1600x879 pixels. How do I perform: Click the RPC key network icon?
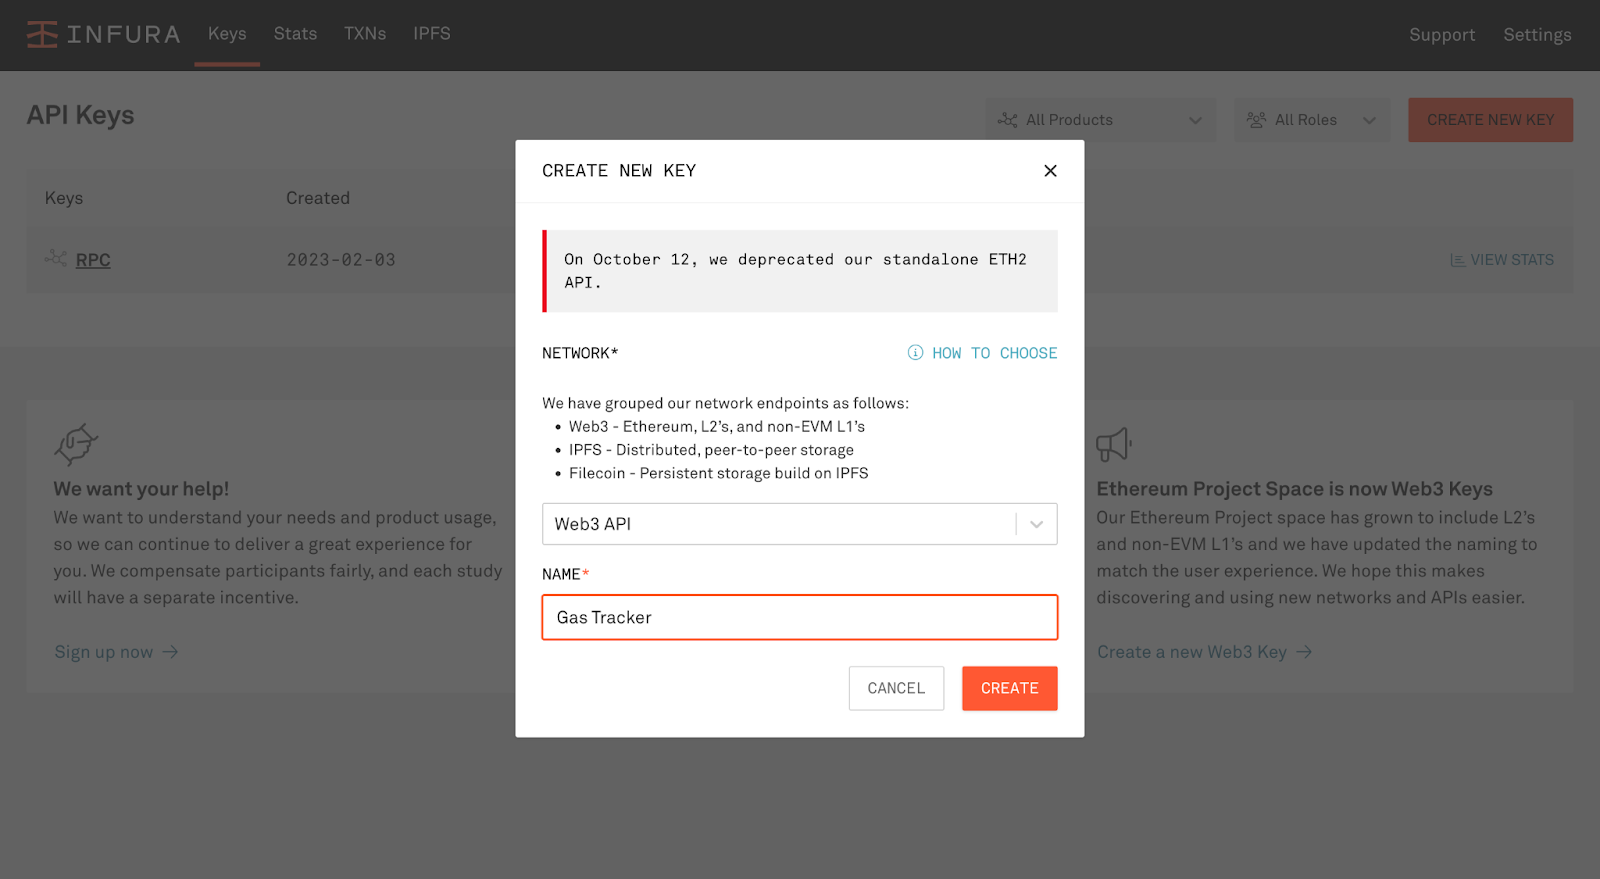coord(56,258)
